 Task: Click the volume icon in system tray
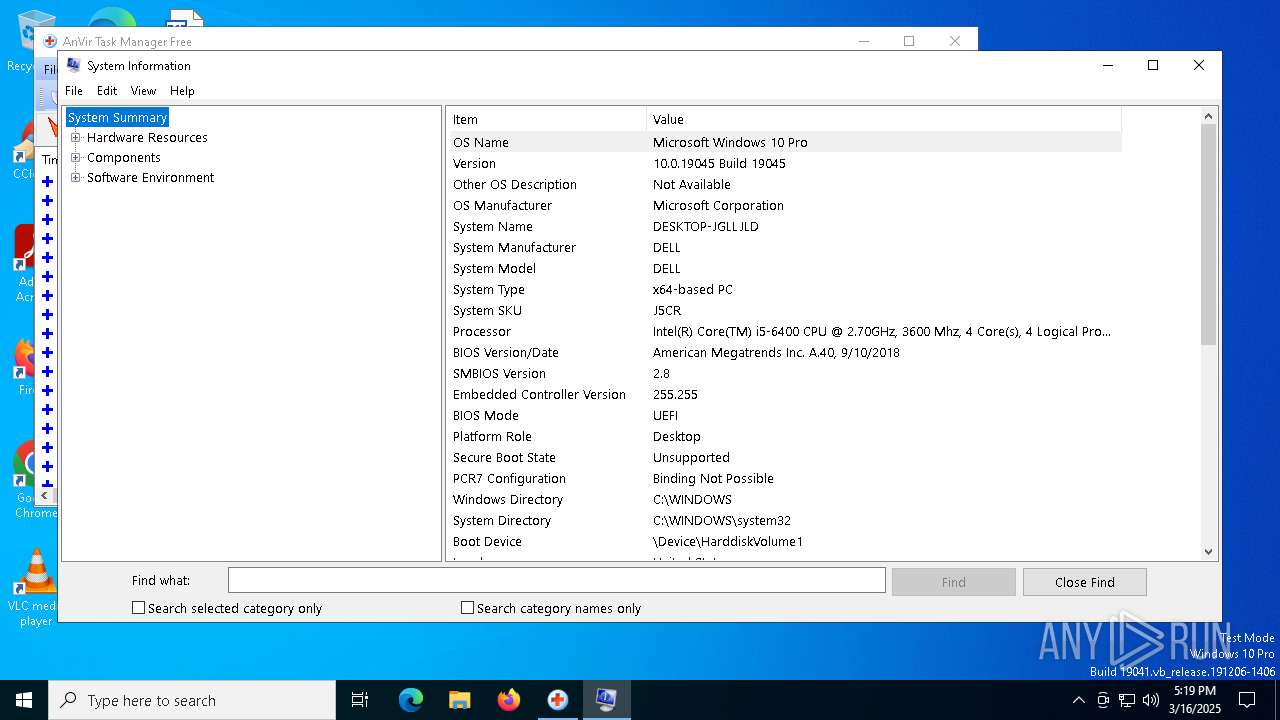pos(1151,700)
